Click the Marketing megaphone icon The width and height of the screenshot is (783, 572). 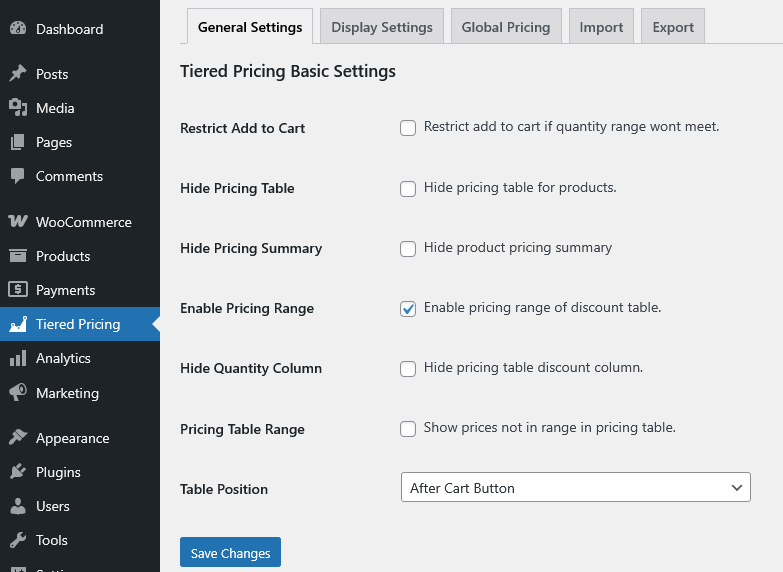tap(18, 393)
